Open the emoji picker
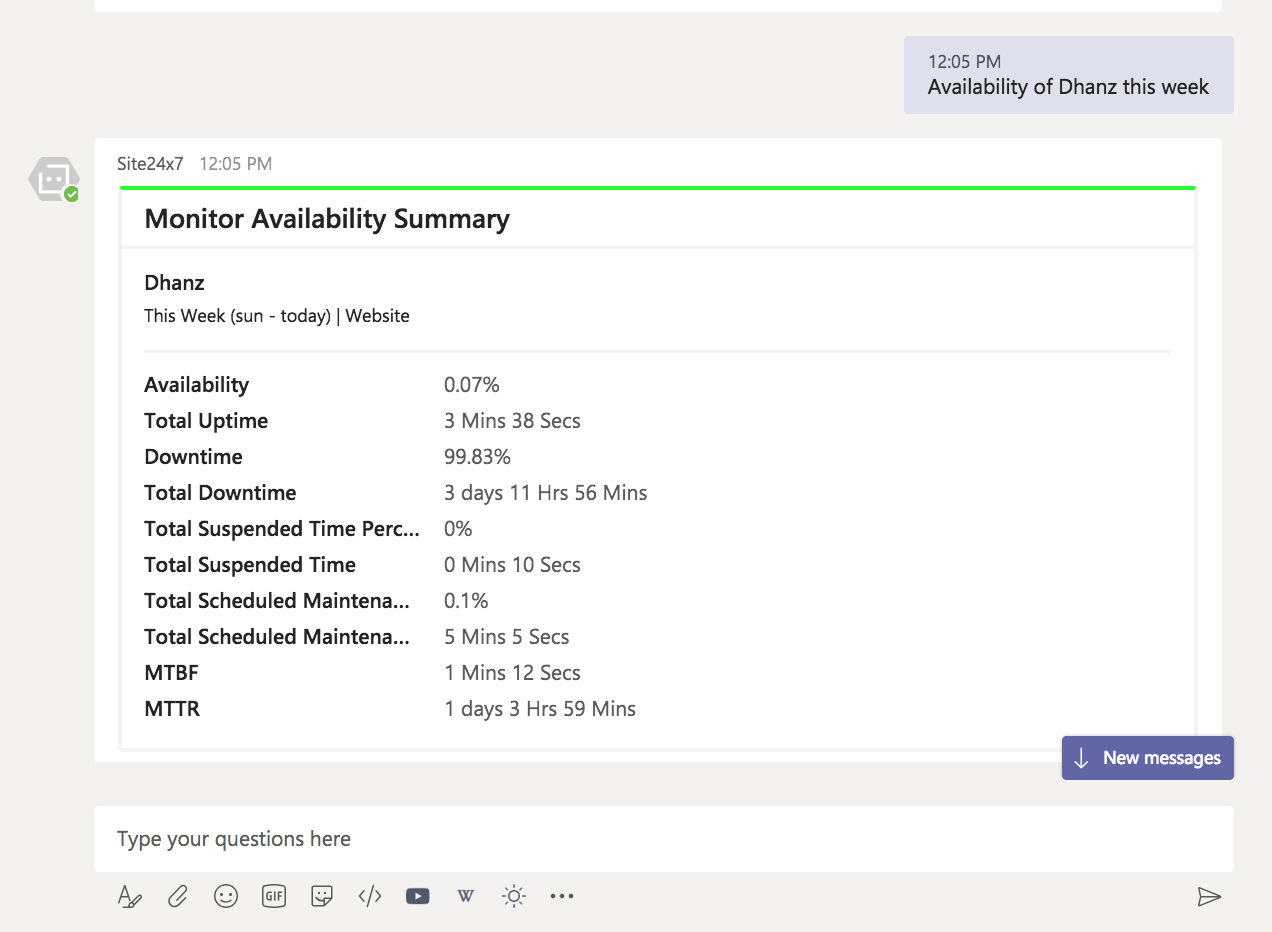 (226, 896)
